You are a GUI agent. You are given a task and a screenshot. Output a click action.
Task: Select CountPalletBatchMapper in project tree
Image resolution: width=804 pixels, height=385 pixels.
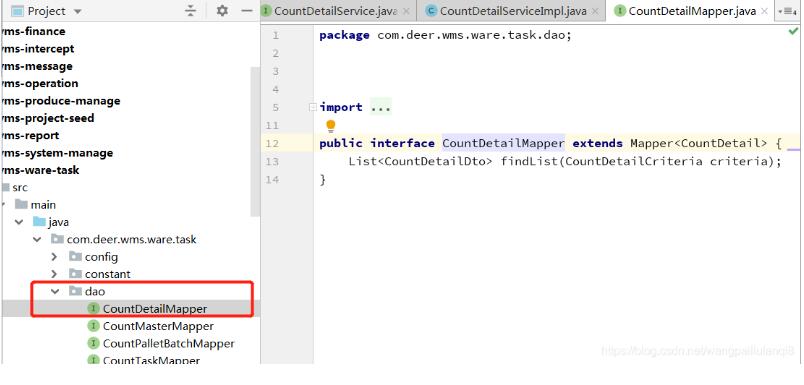point(168,343)
